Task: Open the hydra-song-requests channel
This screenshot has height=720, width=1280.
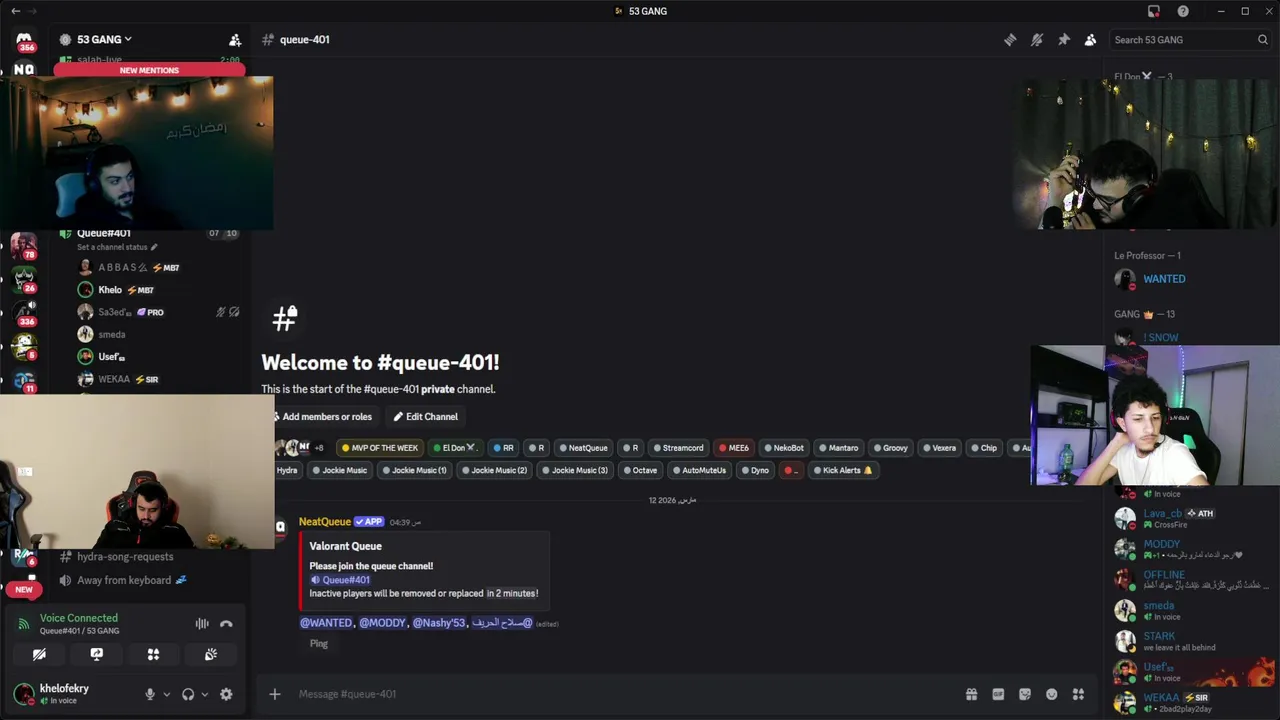Action: [125, 557]
